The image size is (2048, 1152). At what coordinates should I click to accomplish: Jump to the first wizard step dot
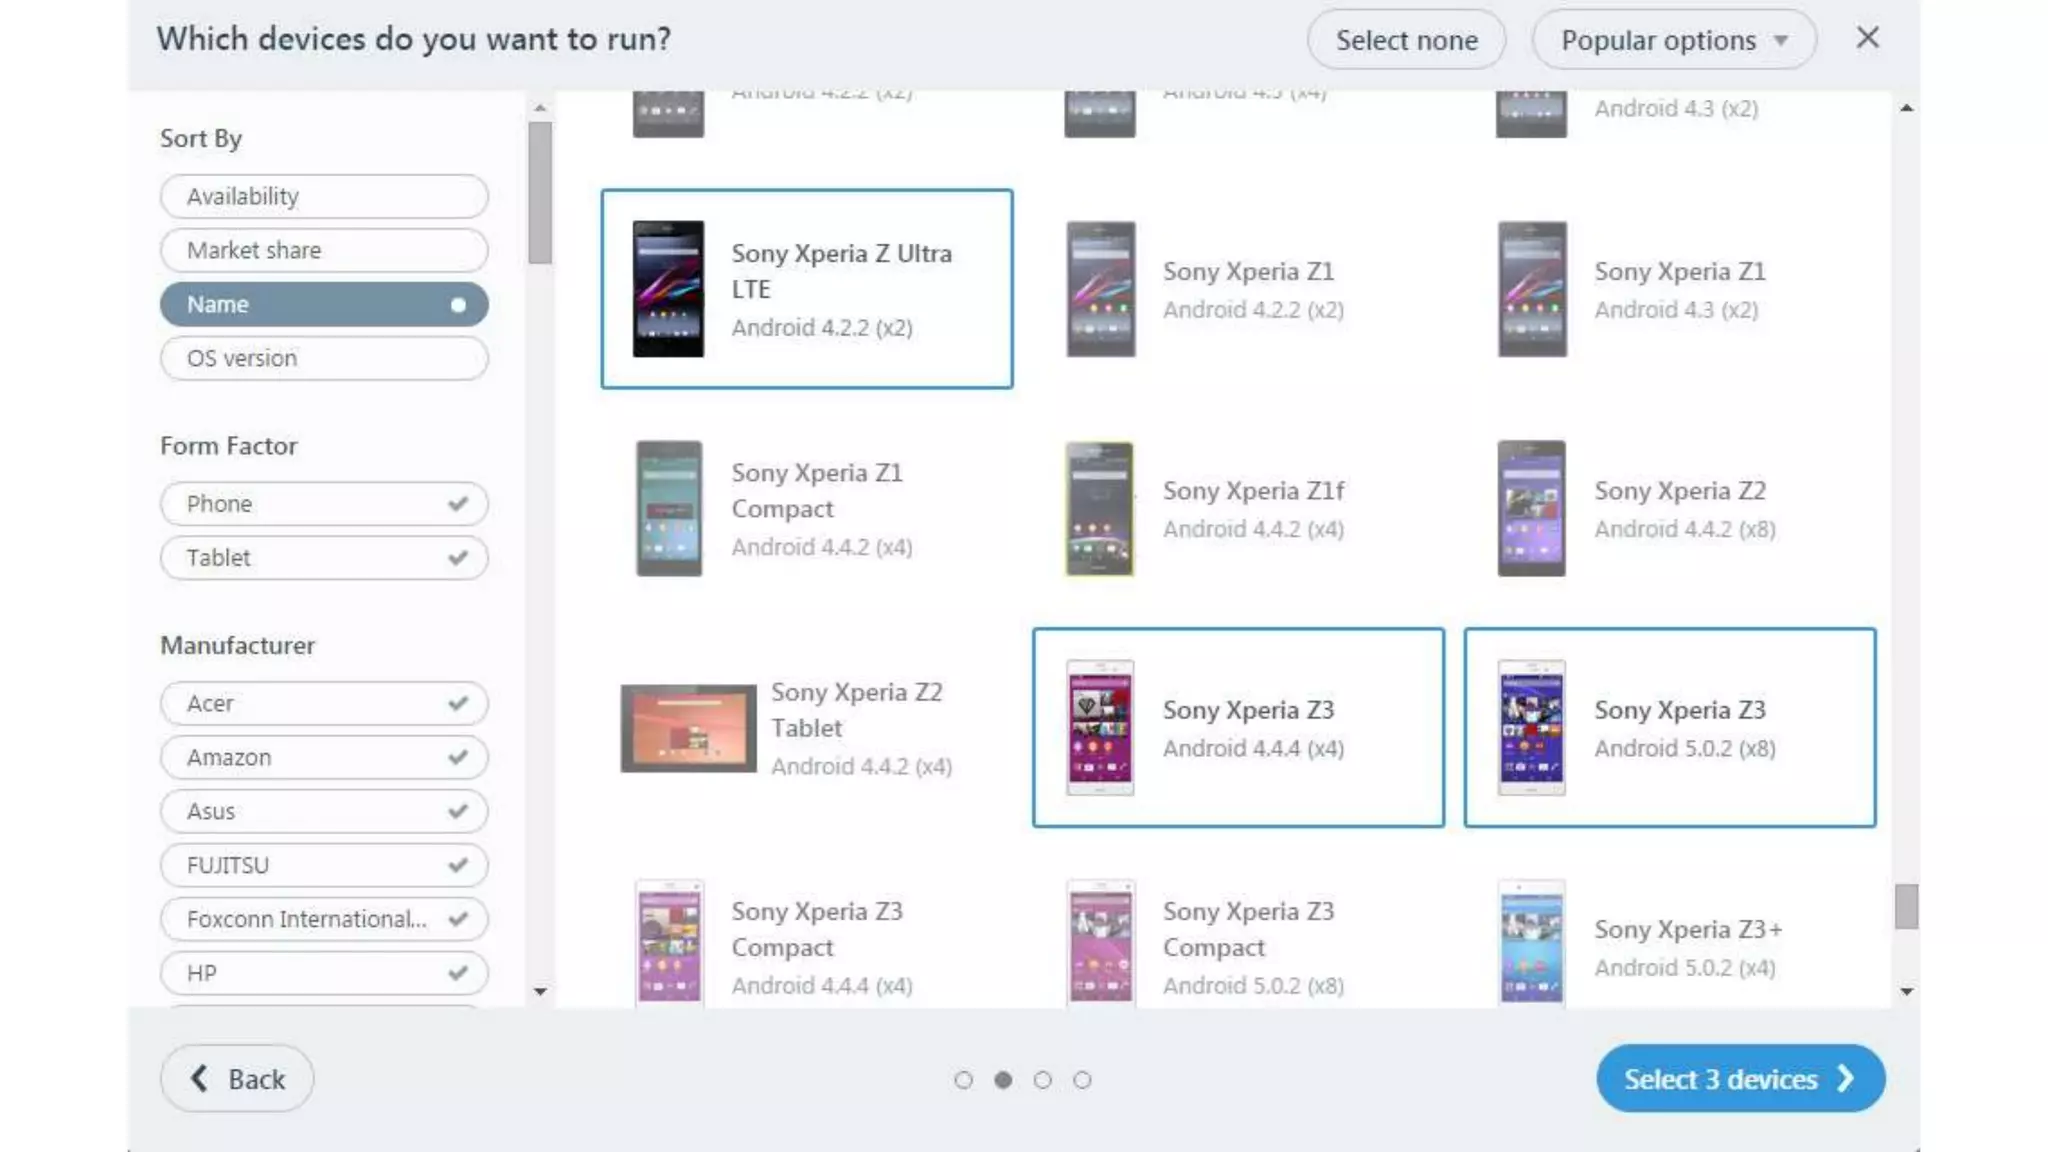(x=963, y=1080)
